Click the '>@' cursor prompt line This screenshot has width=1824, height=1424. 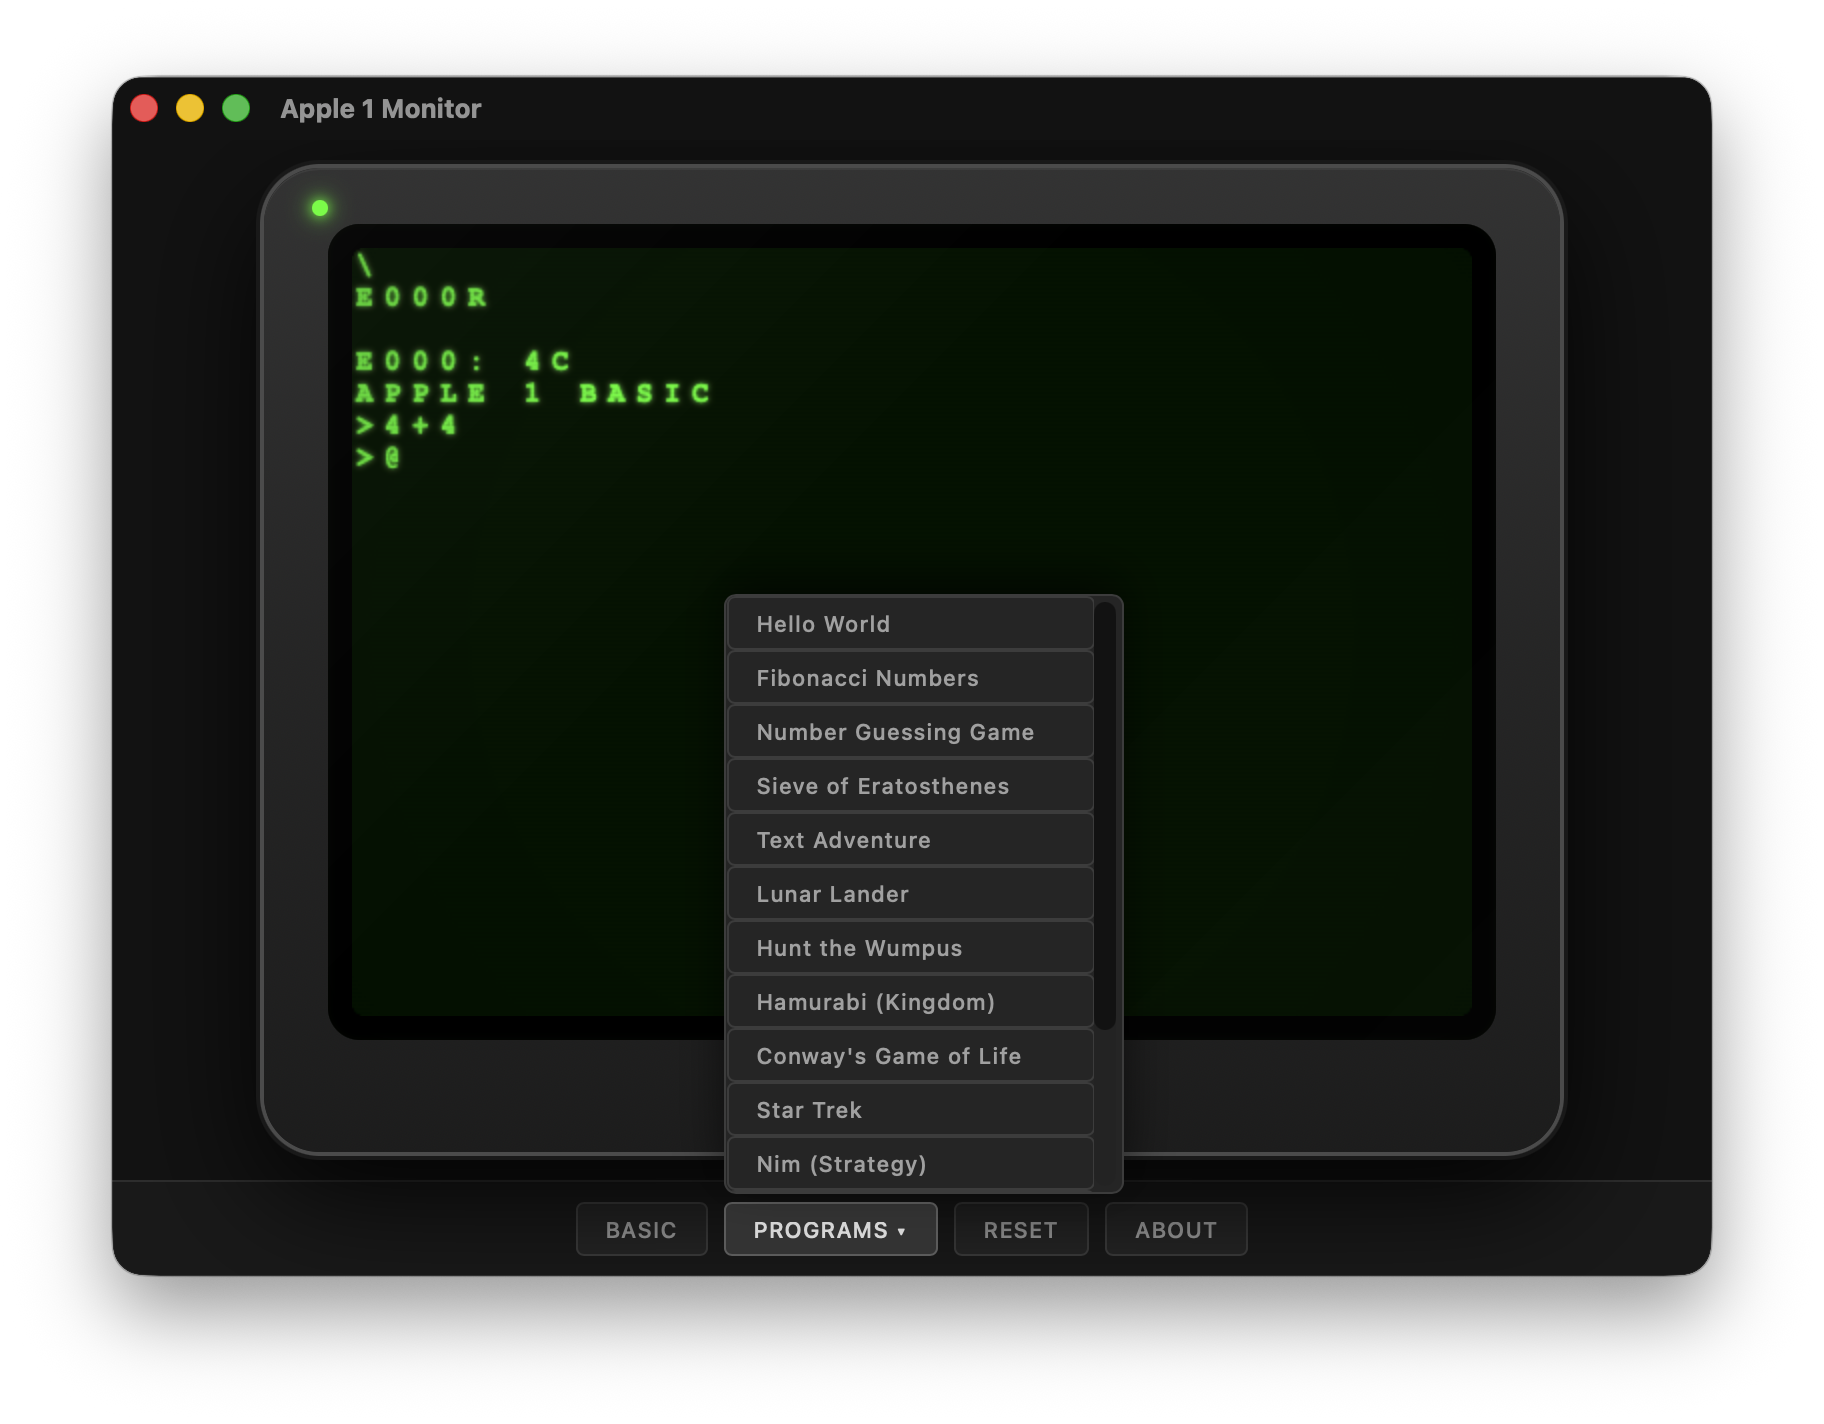click(378, 457)
